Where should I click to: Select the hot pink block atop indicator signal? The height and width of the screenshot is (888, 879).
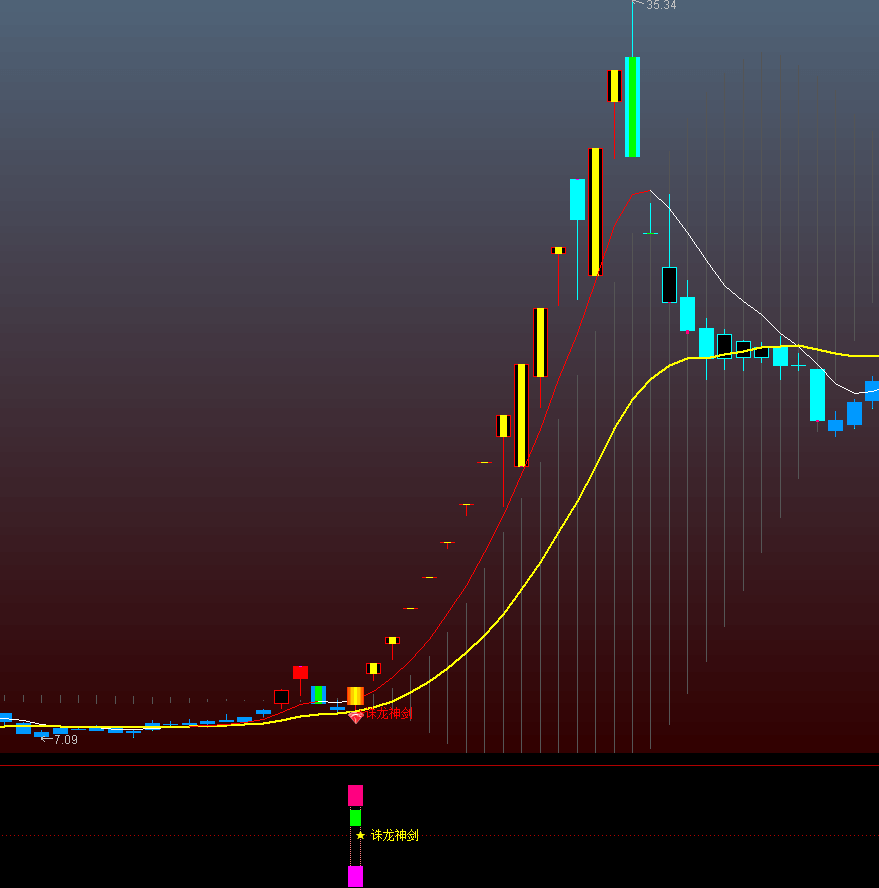click(355, 795)
